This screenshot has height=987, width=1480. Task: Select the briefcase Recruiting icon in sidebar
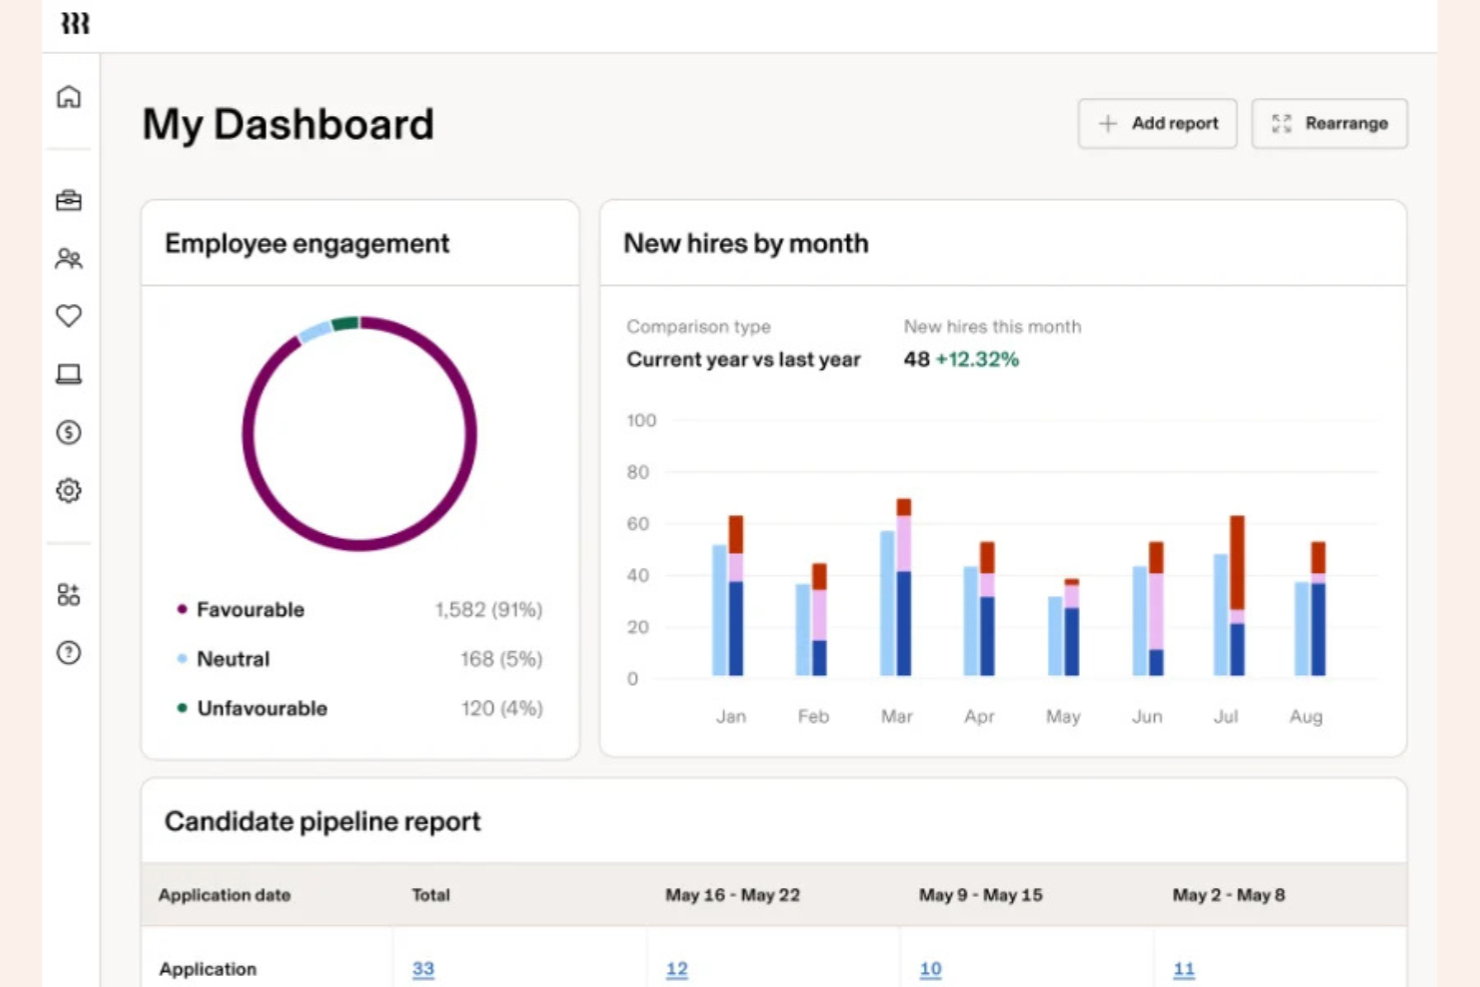click(x=68, y=201)
